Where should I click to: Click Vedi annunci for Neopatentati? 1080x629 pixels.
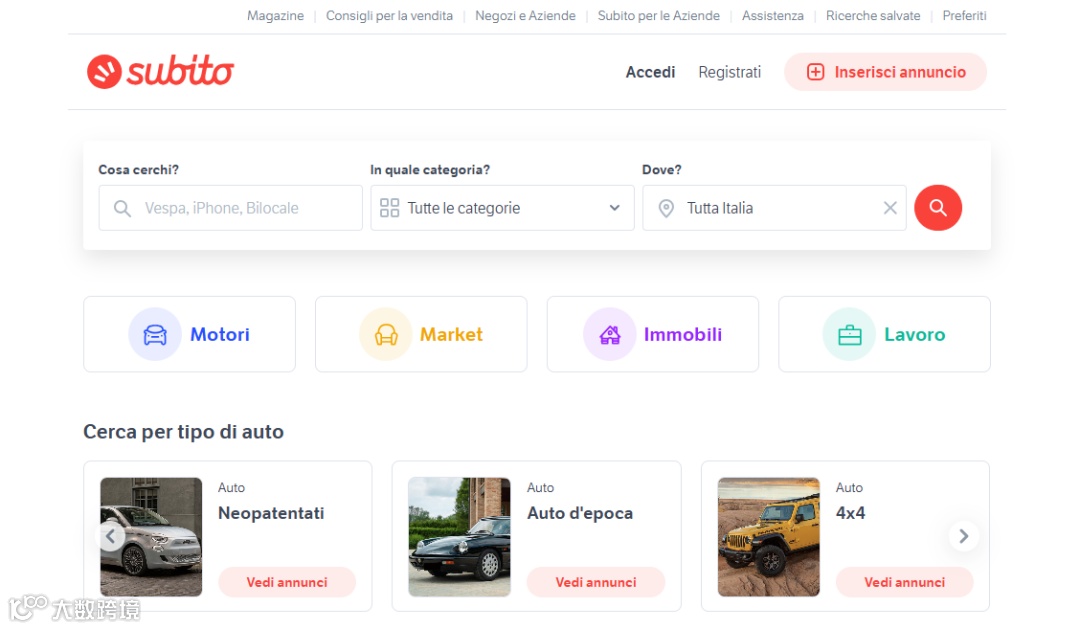tap(287, 582)
